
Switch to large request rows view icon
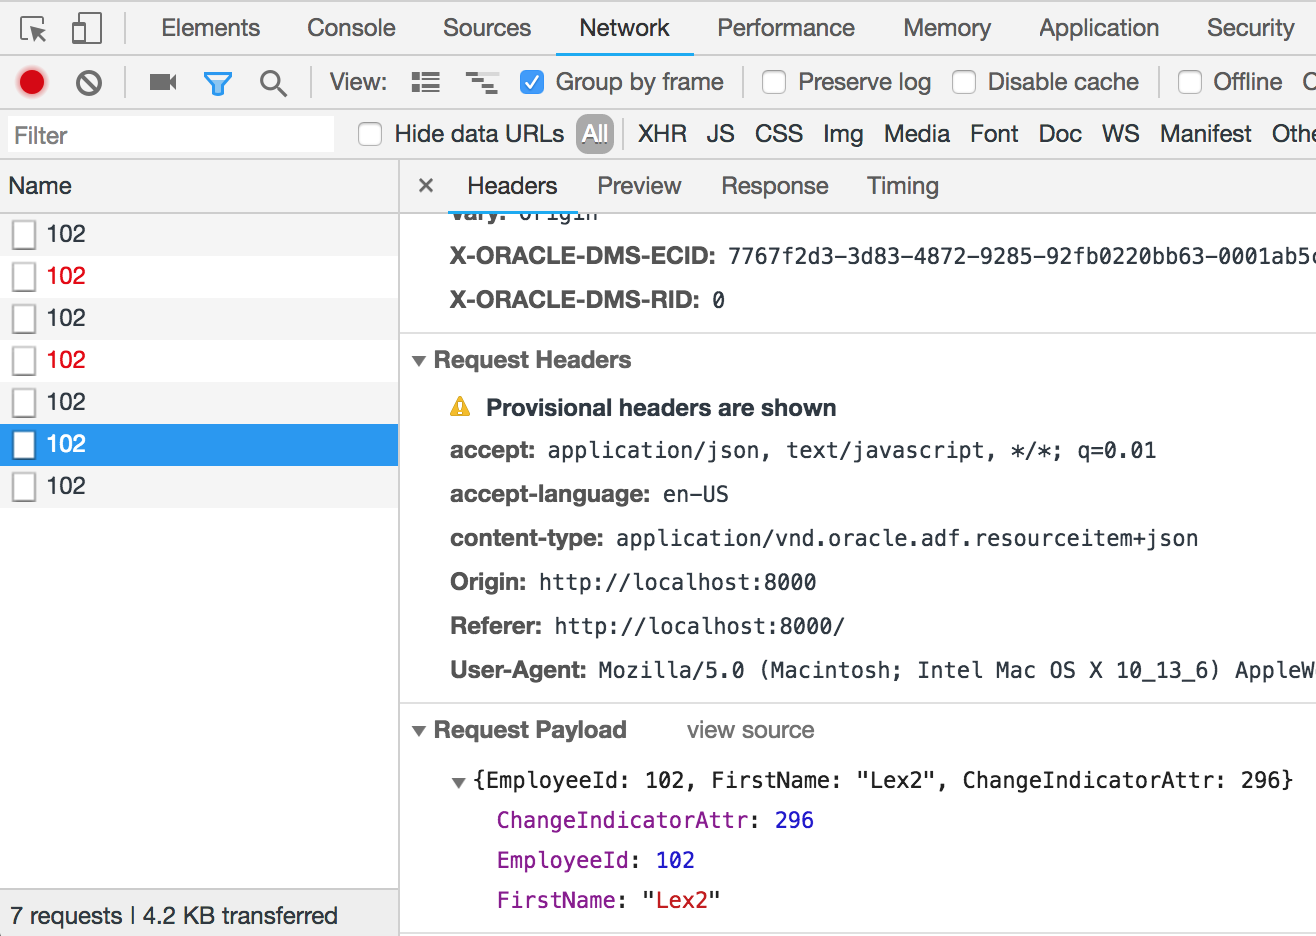(425, 82)
